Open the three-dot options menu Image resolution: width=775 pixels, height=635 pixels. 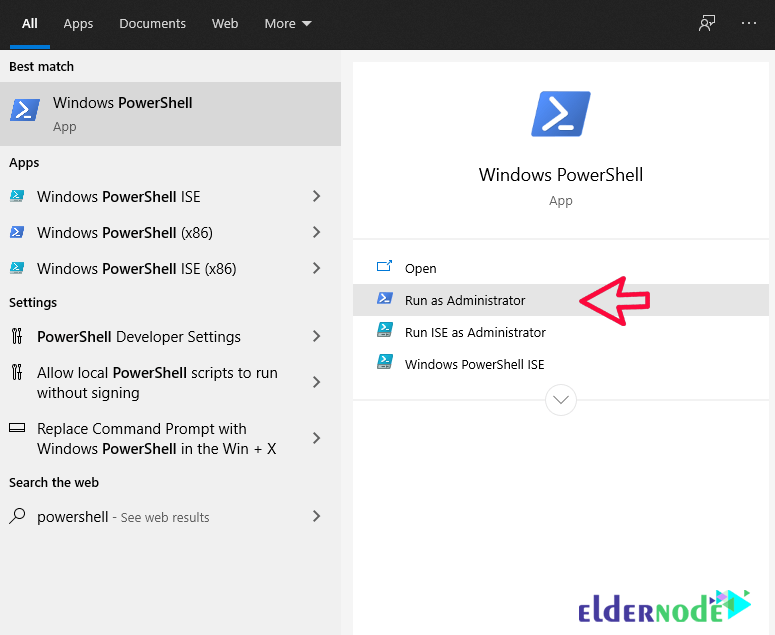point(749,23)
